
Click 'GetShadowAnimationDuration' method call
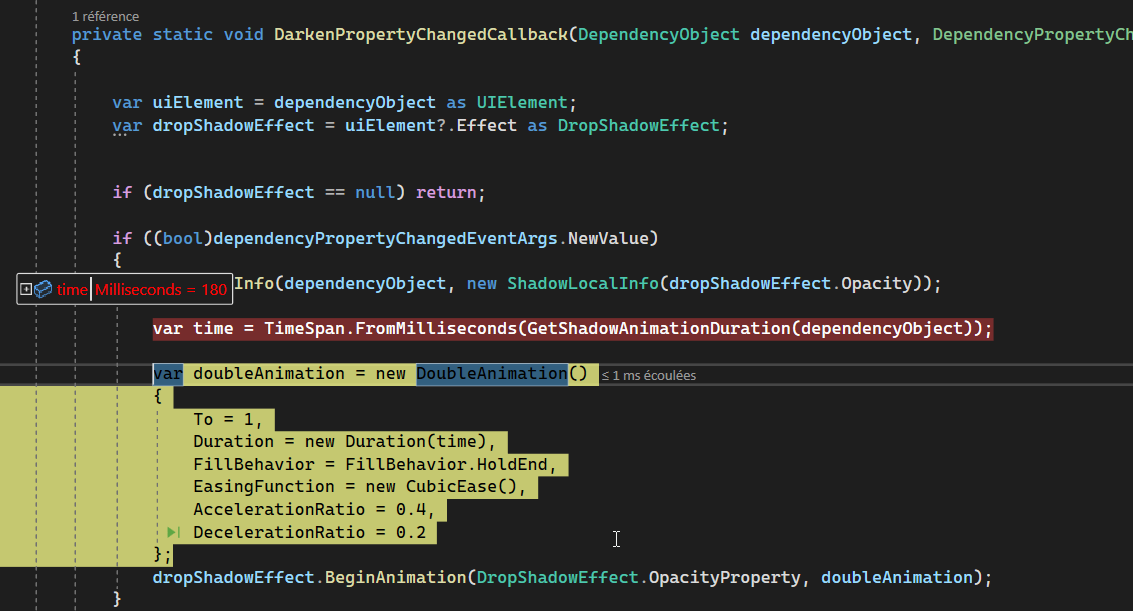[x=658, y=329]
